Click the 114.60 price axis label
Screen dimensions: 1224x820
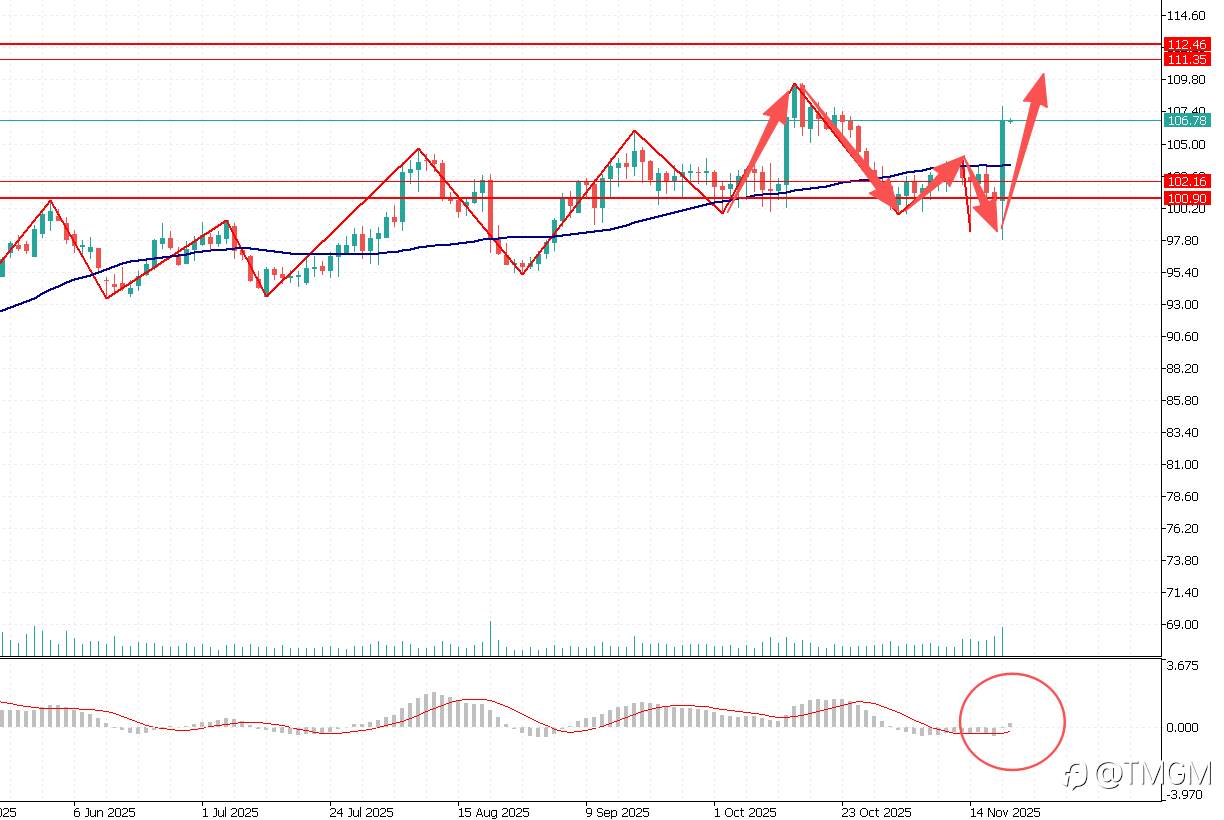(x=1186, y=16)
